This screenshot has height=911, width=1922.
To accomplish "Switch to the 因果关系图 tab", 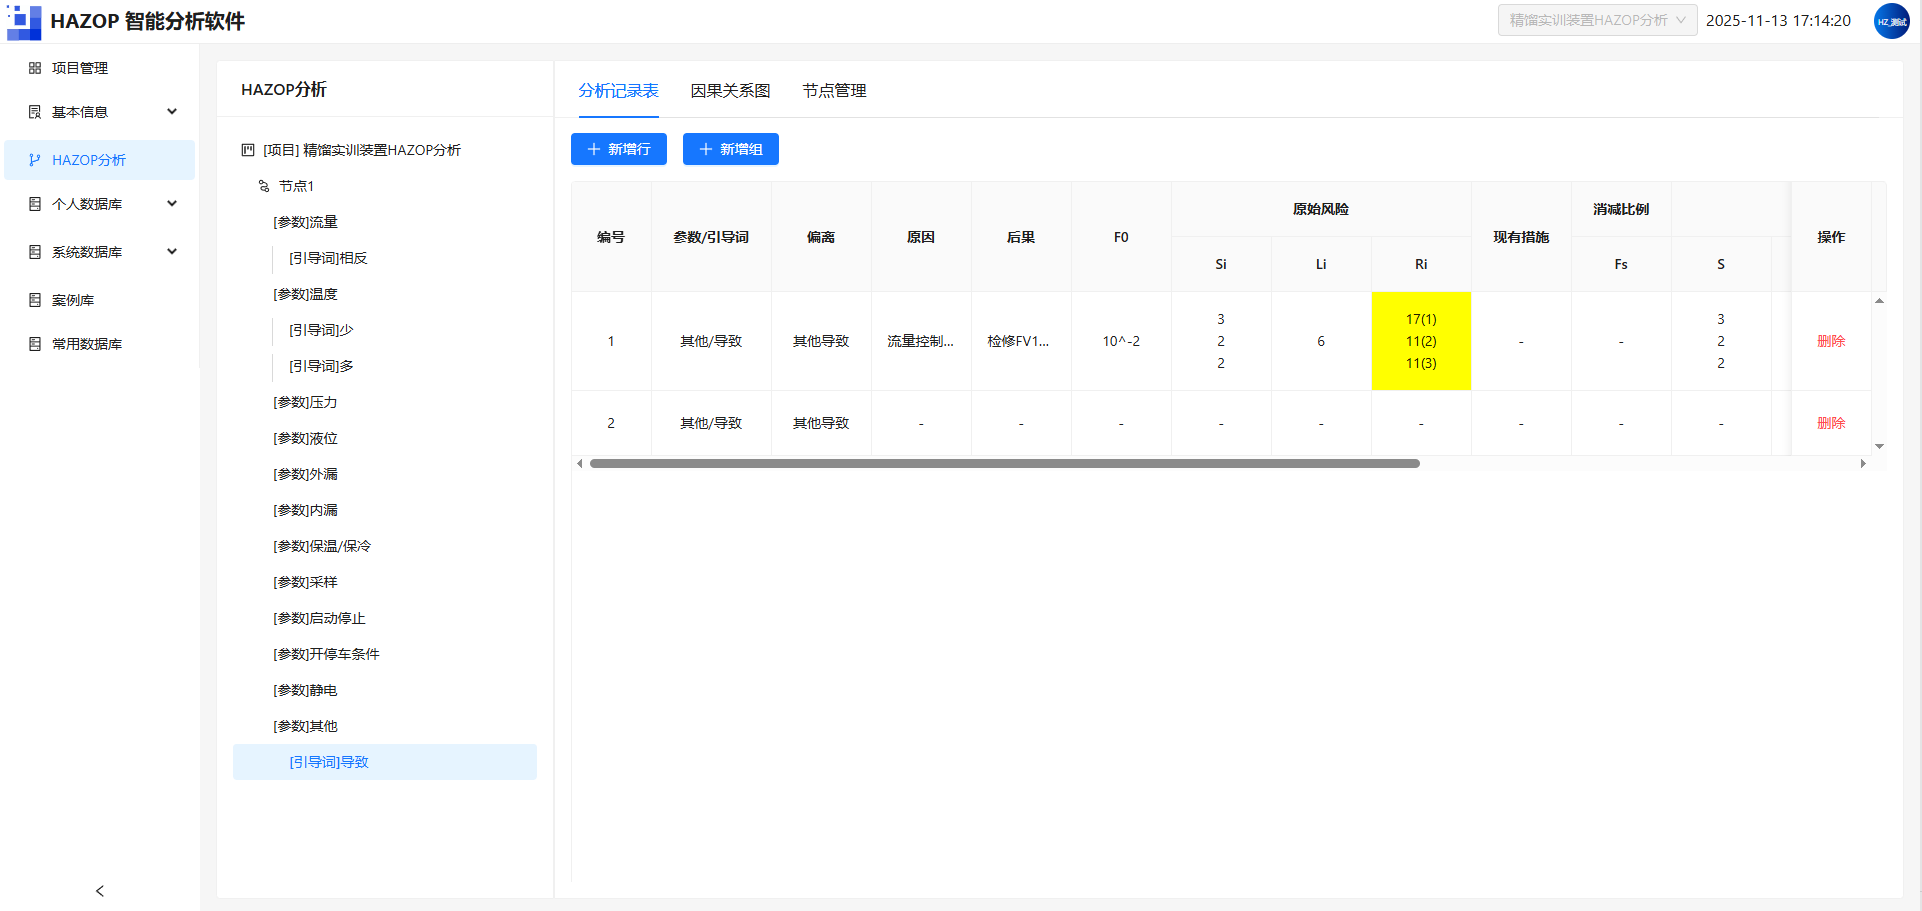I will tap(730, 91).
